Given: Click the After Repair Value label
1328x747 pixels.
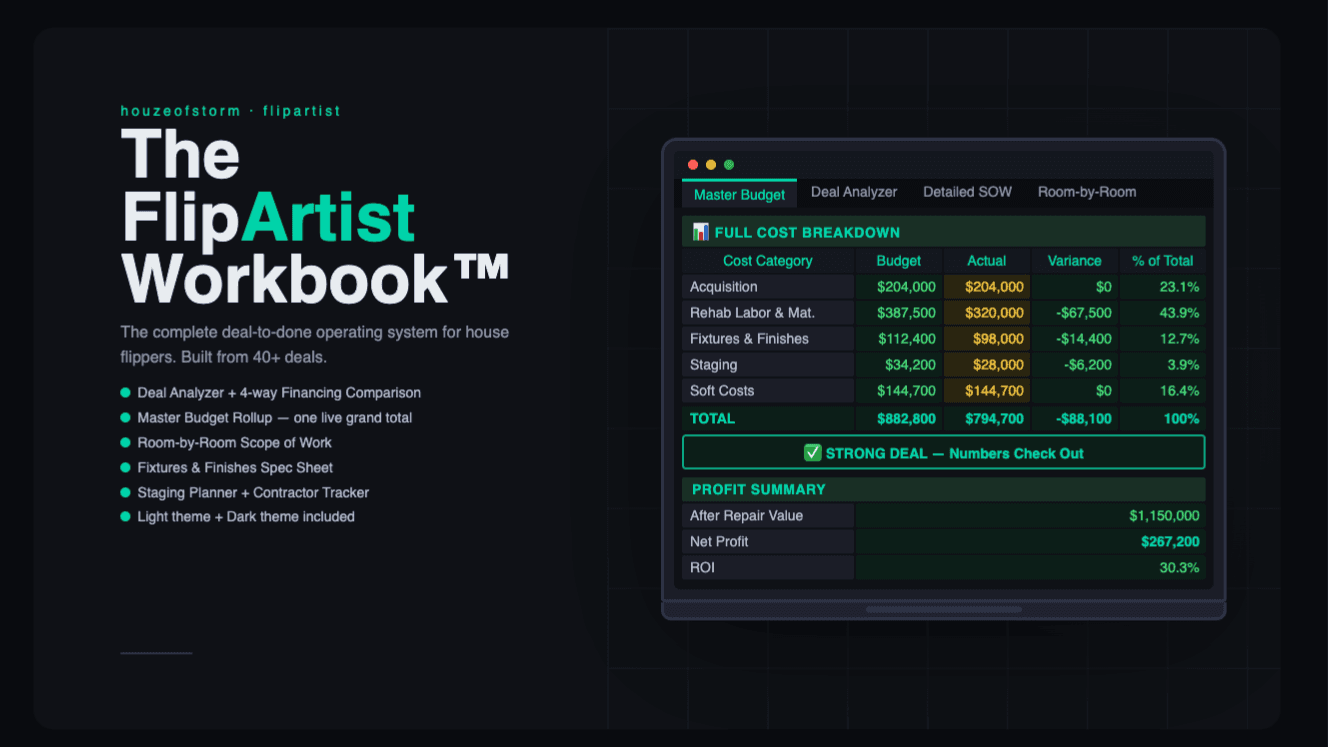Looking at the screenshot, I should point(768,516).
